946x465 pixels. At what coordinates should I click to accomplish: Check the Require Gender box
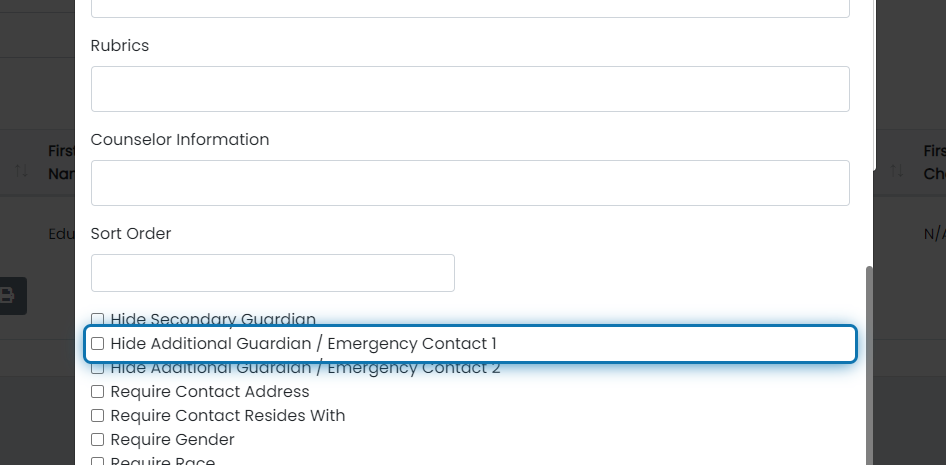(97, 440)
